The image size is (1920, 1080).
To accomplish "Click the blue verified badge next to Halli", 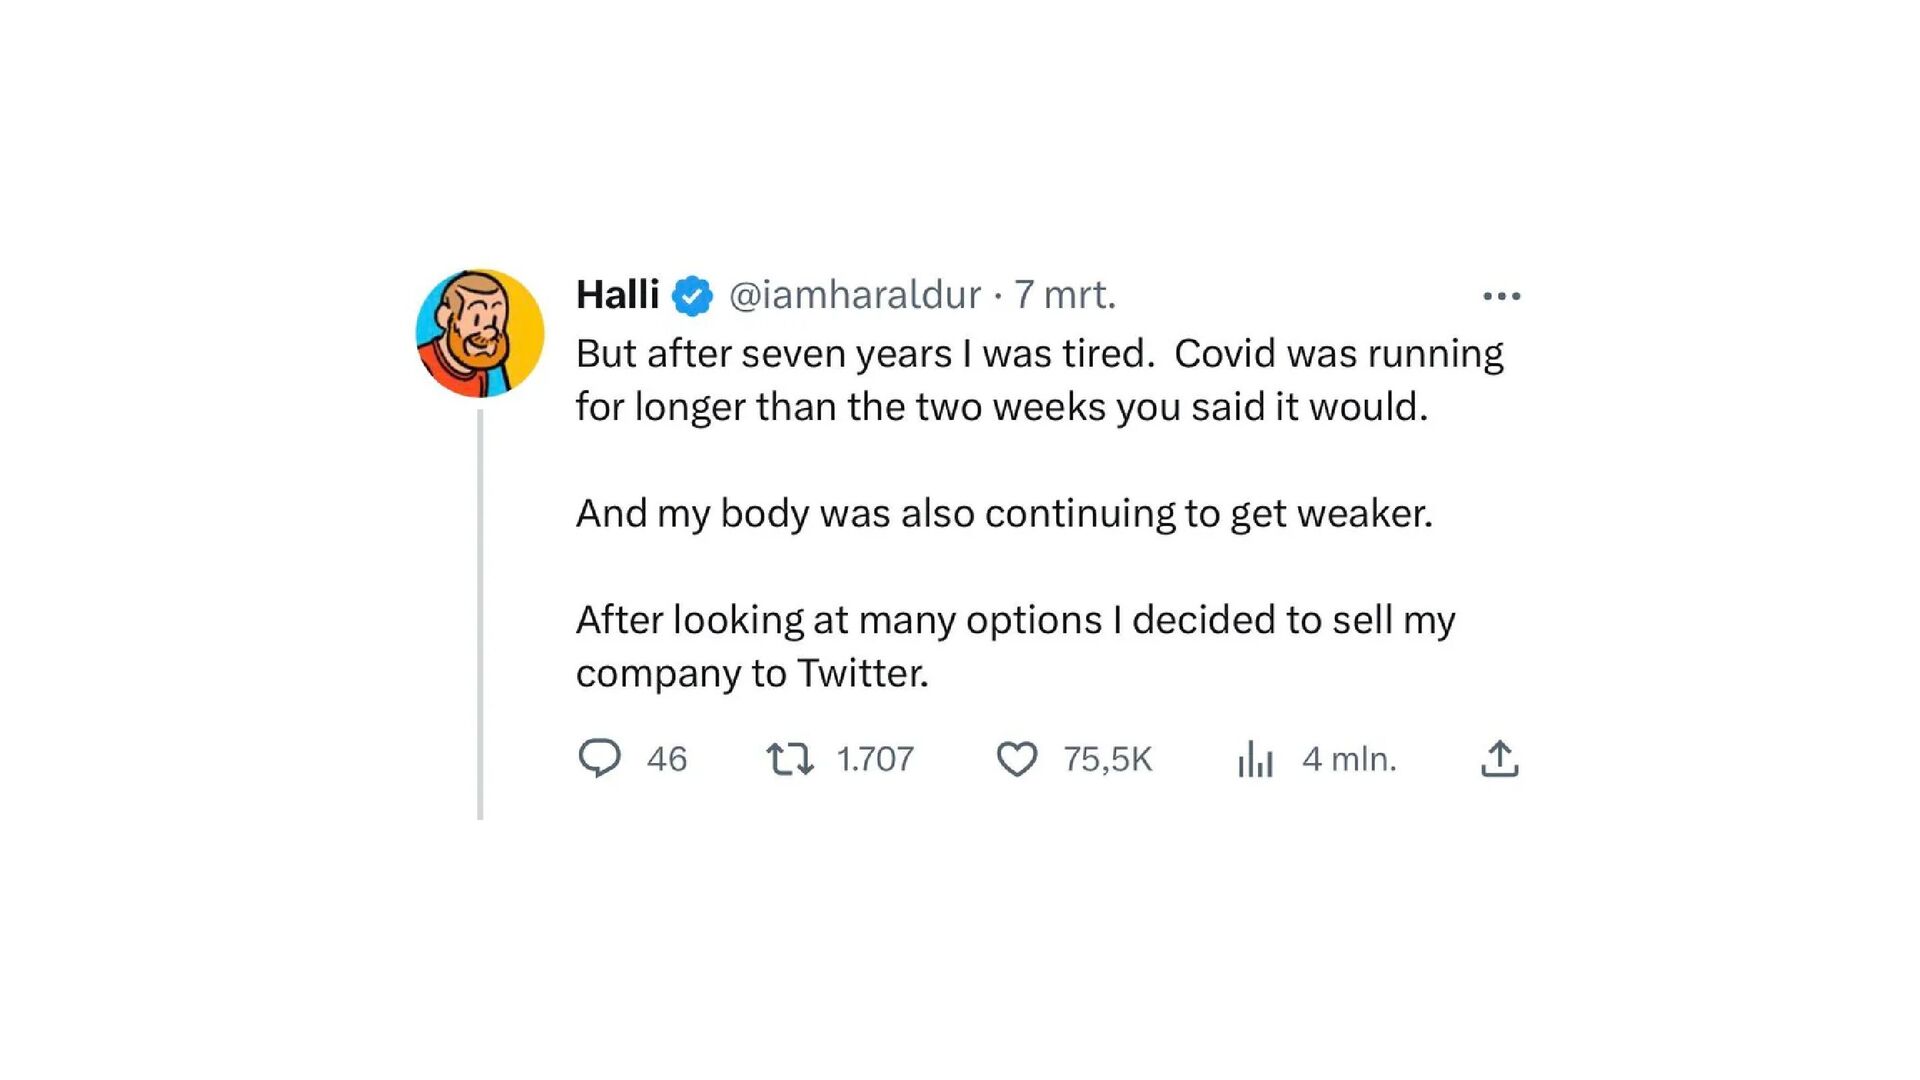I will pyautogui.click(x=692, y=296).
